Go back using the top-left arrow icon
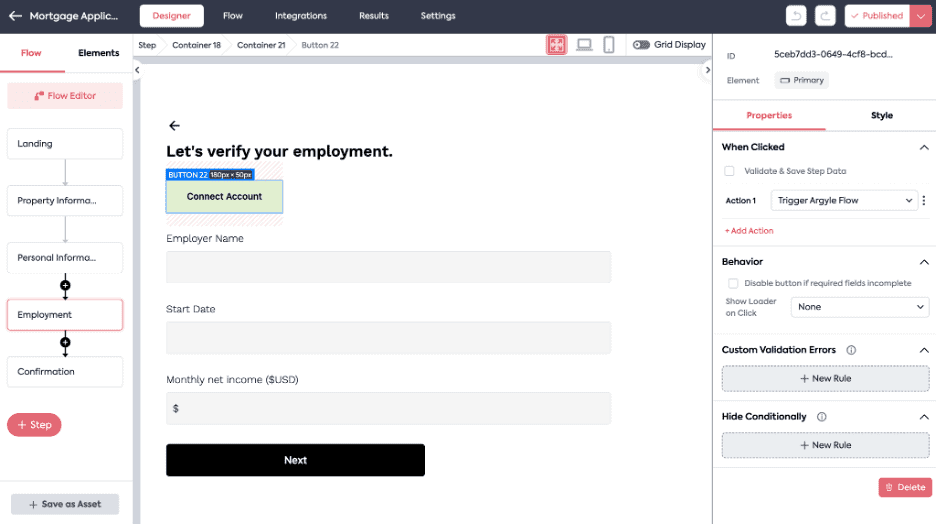Image resolution: width=936 pixels, height=524 pixels. (x=16, y=16)
